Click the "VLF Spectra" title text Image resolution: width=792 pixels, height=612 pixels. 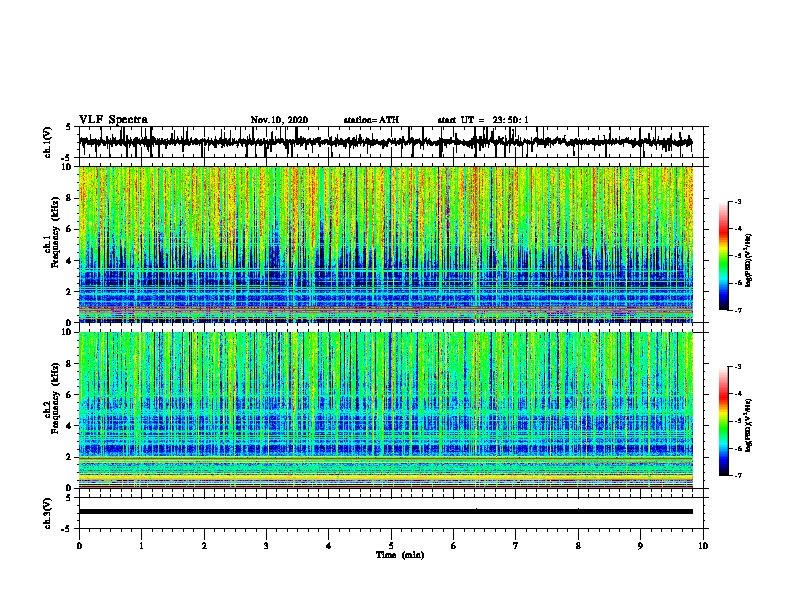[x=113, y=119]
